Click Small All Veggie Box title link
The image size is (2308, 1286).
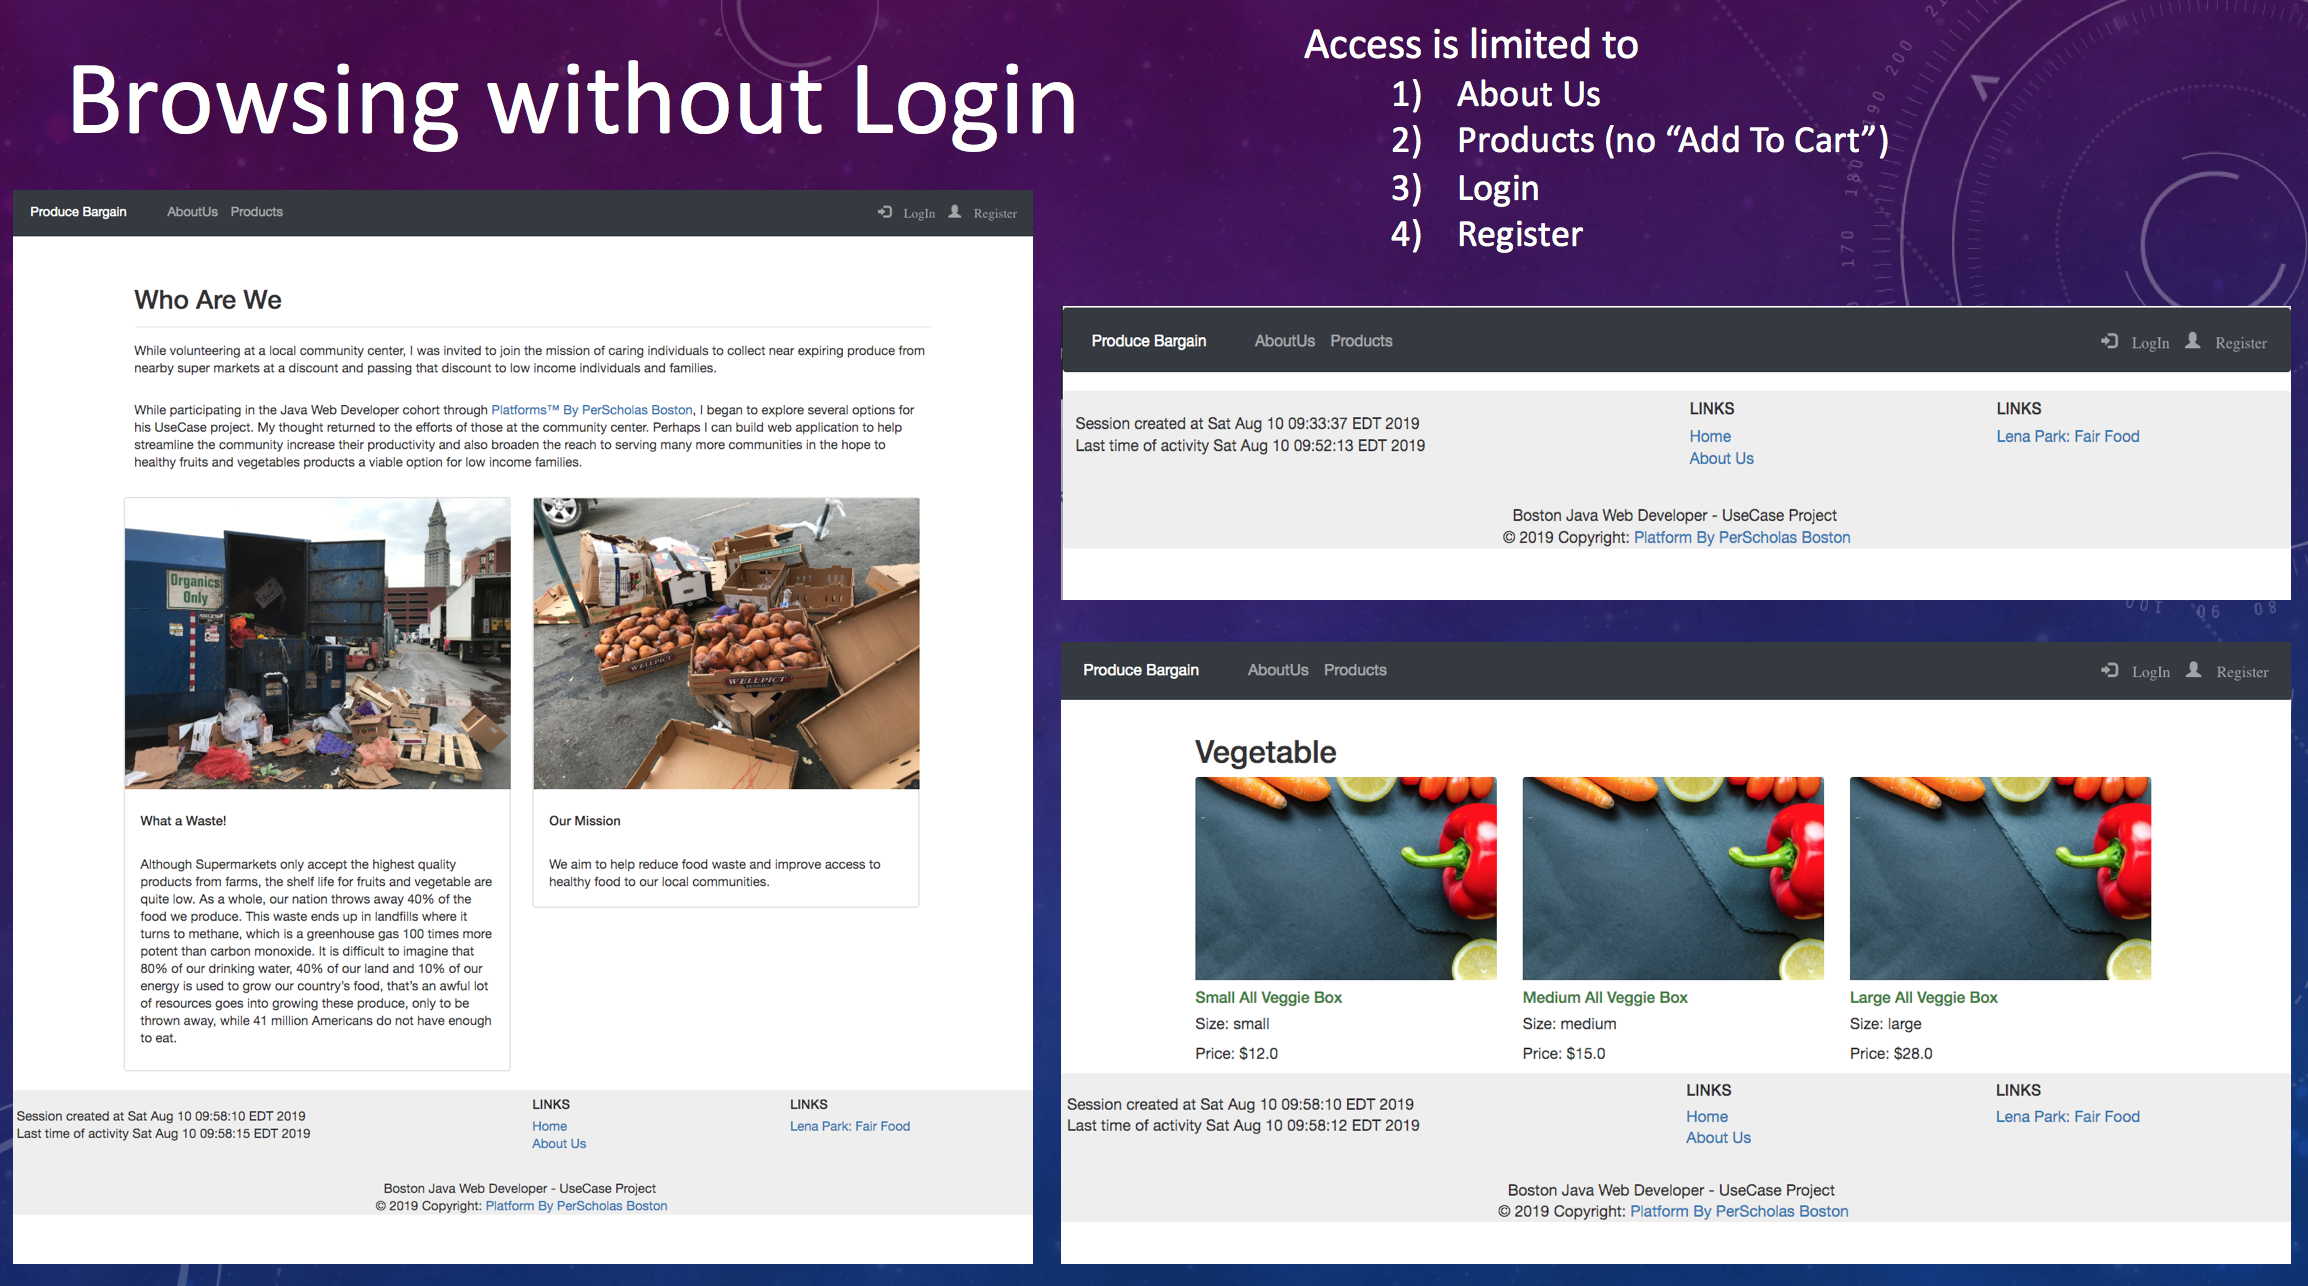click(1268, 997)
